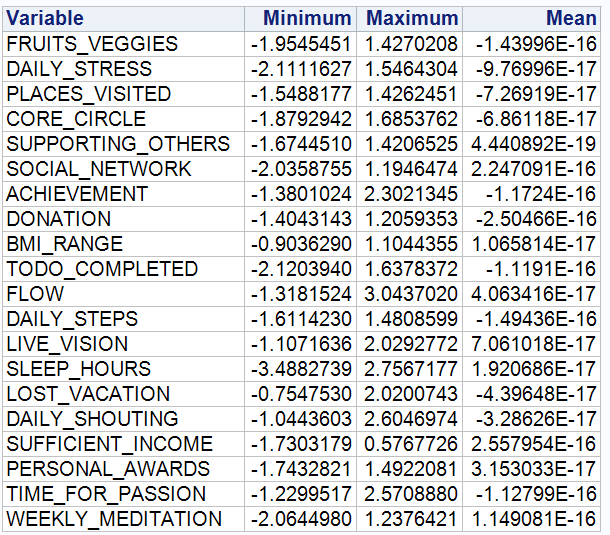Click minimum value -2.0358755
Image resolution: width=610 pixels, height=535 pixels.
tap(300, 169)
